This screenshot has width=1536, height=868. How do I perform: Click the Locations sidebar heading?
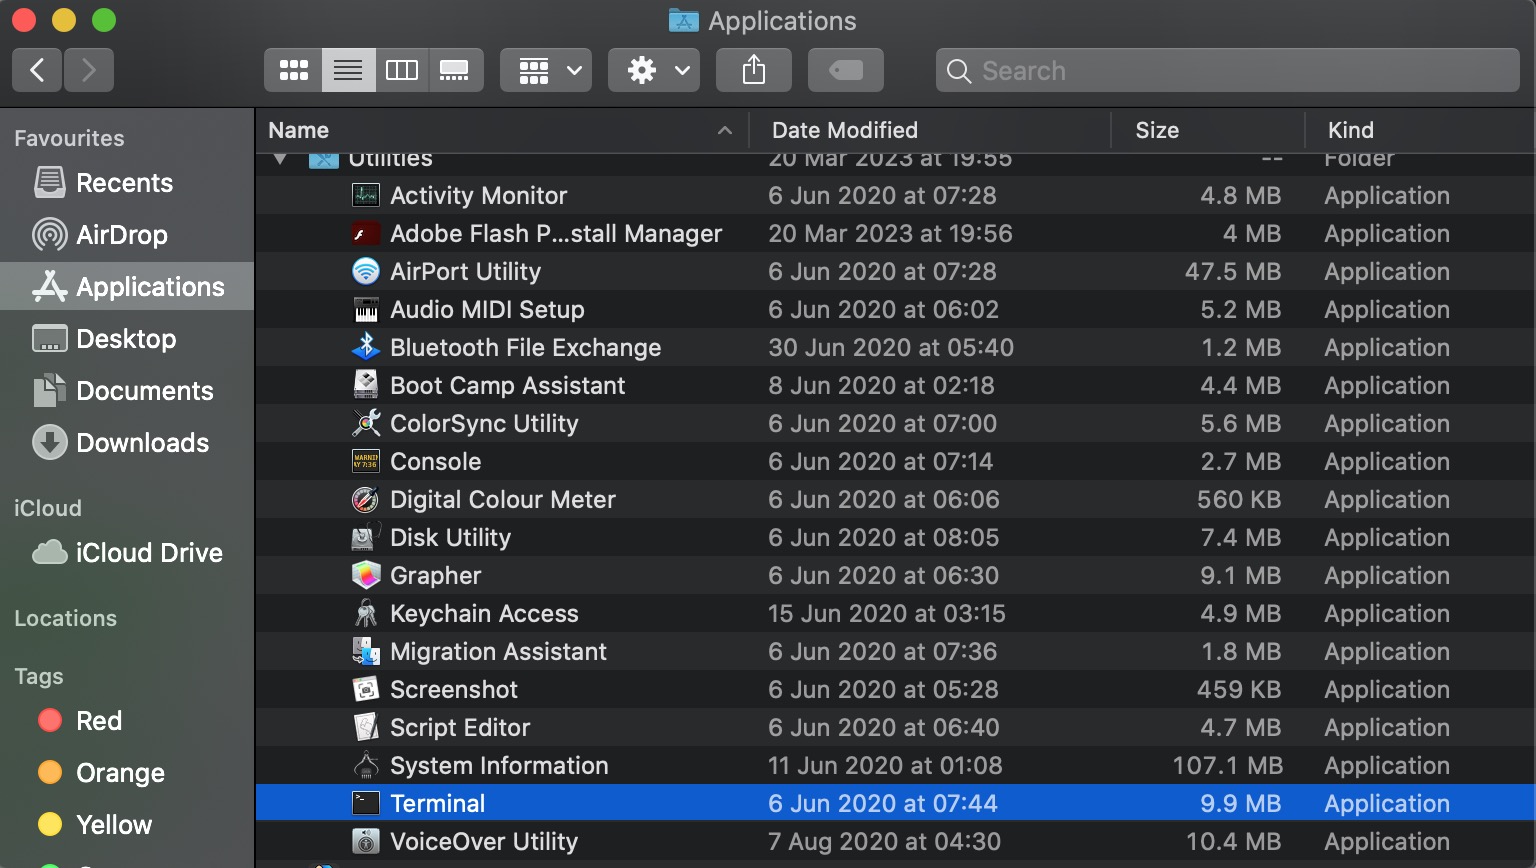tap(65, 618)
